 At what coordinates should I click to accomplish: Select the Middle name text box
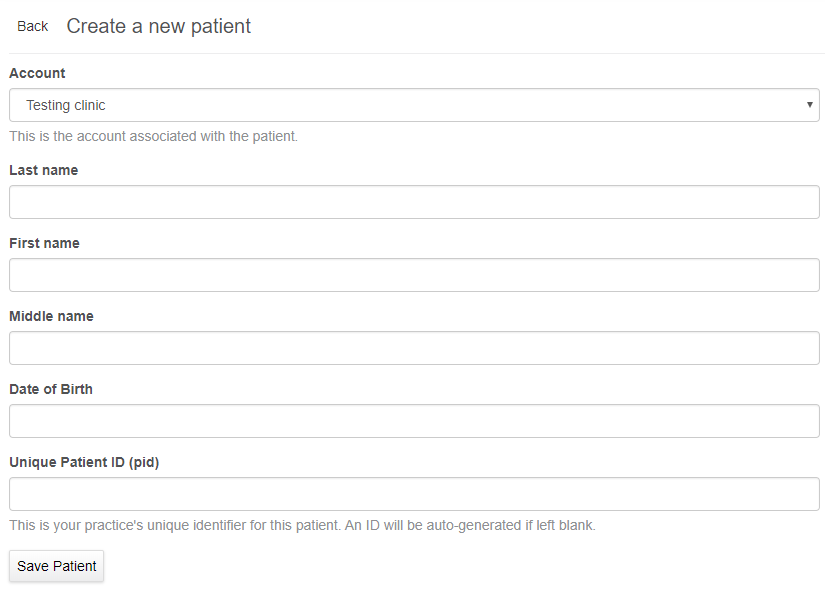click(414, 348)
